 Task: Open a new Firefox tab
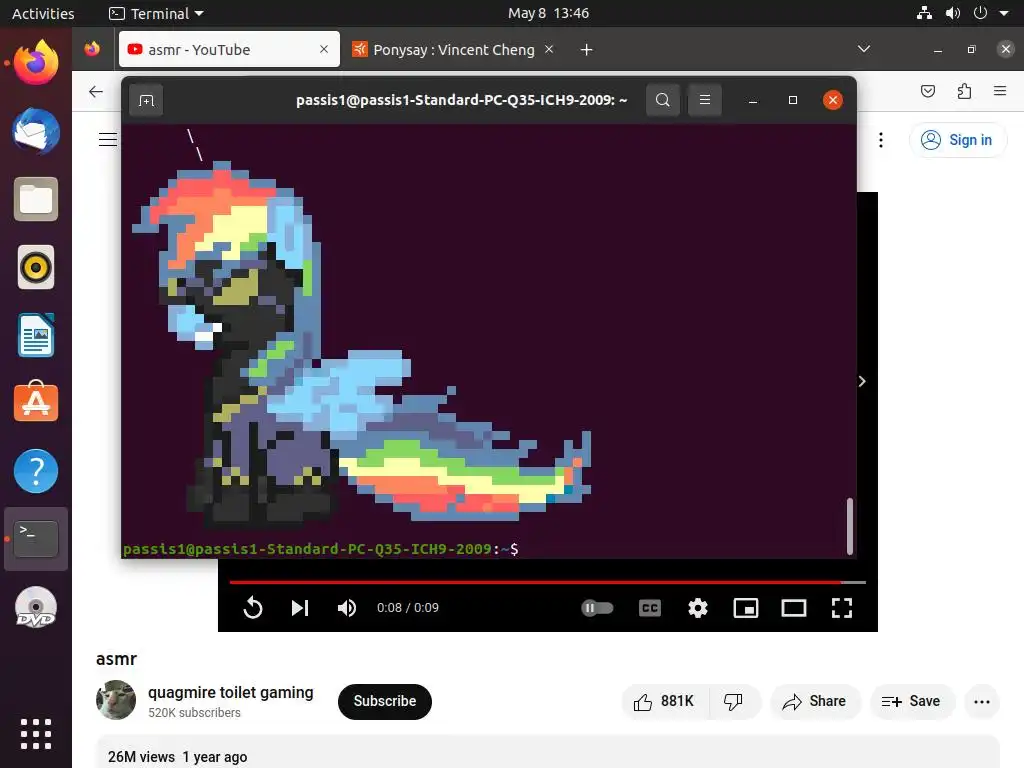(x=586, y=50)
